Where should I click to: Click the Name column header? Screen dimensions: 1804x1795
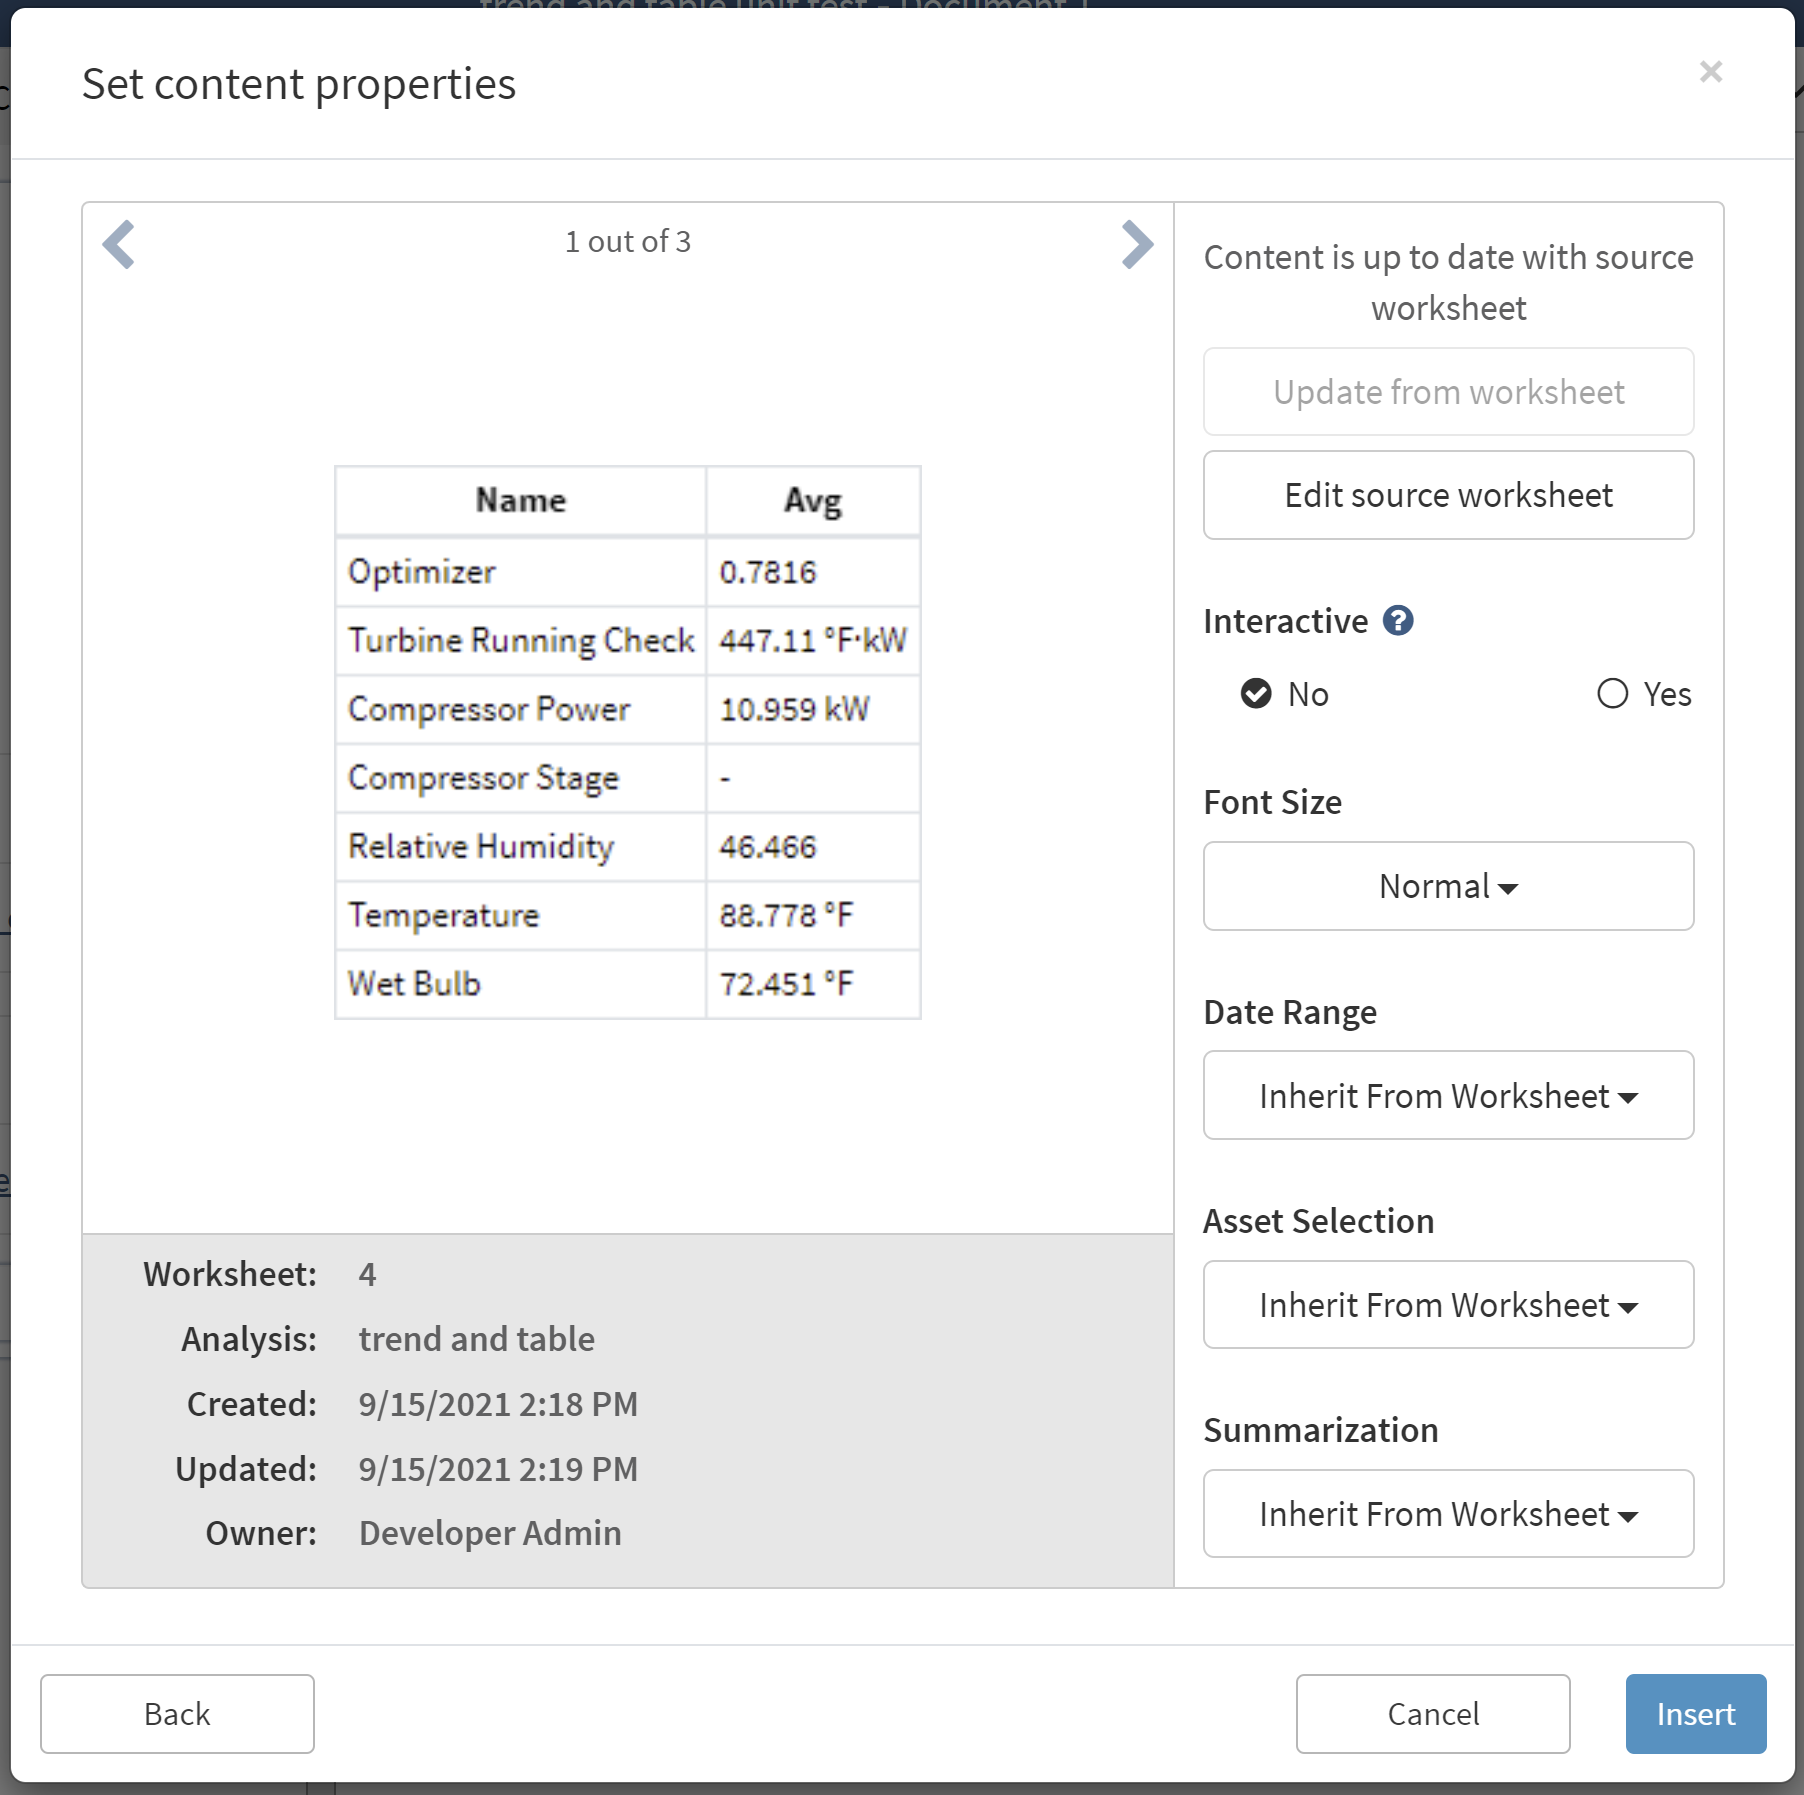(520, 500)
